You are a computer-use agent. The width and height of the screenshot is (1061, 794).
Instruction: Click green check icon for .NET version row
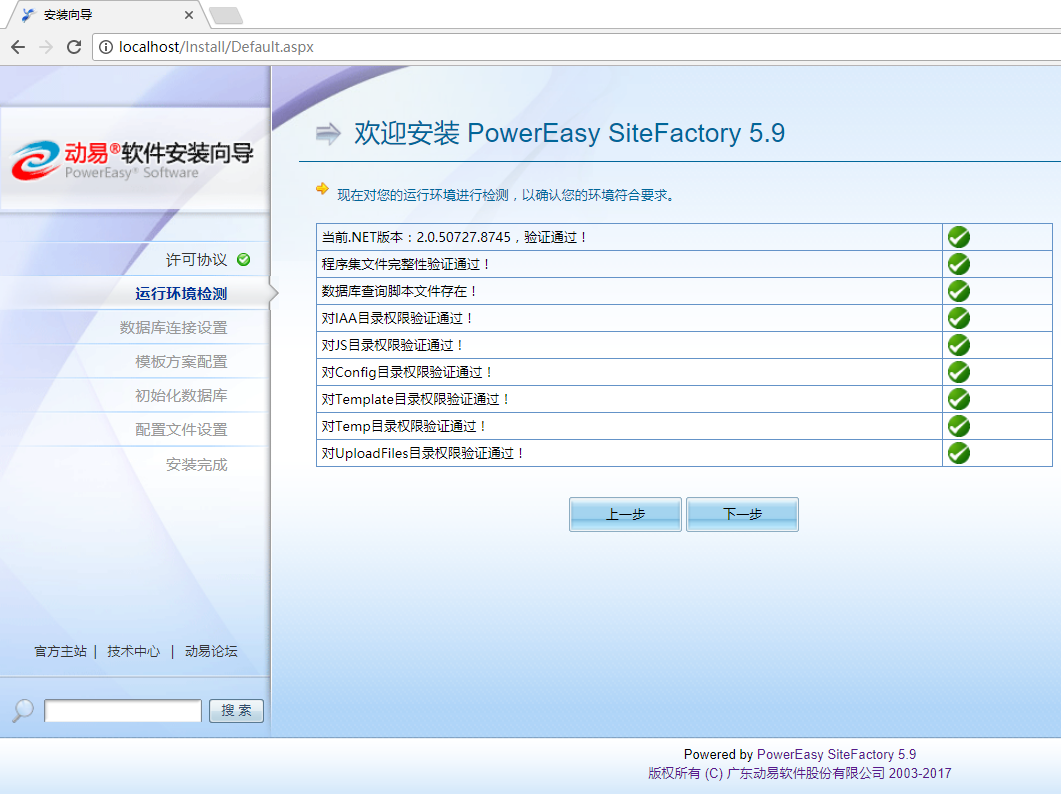(958, 237)
